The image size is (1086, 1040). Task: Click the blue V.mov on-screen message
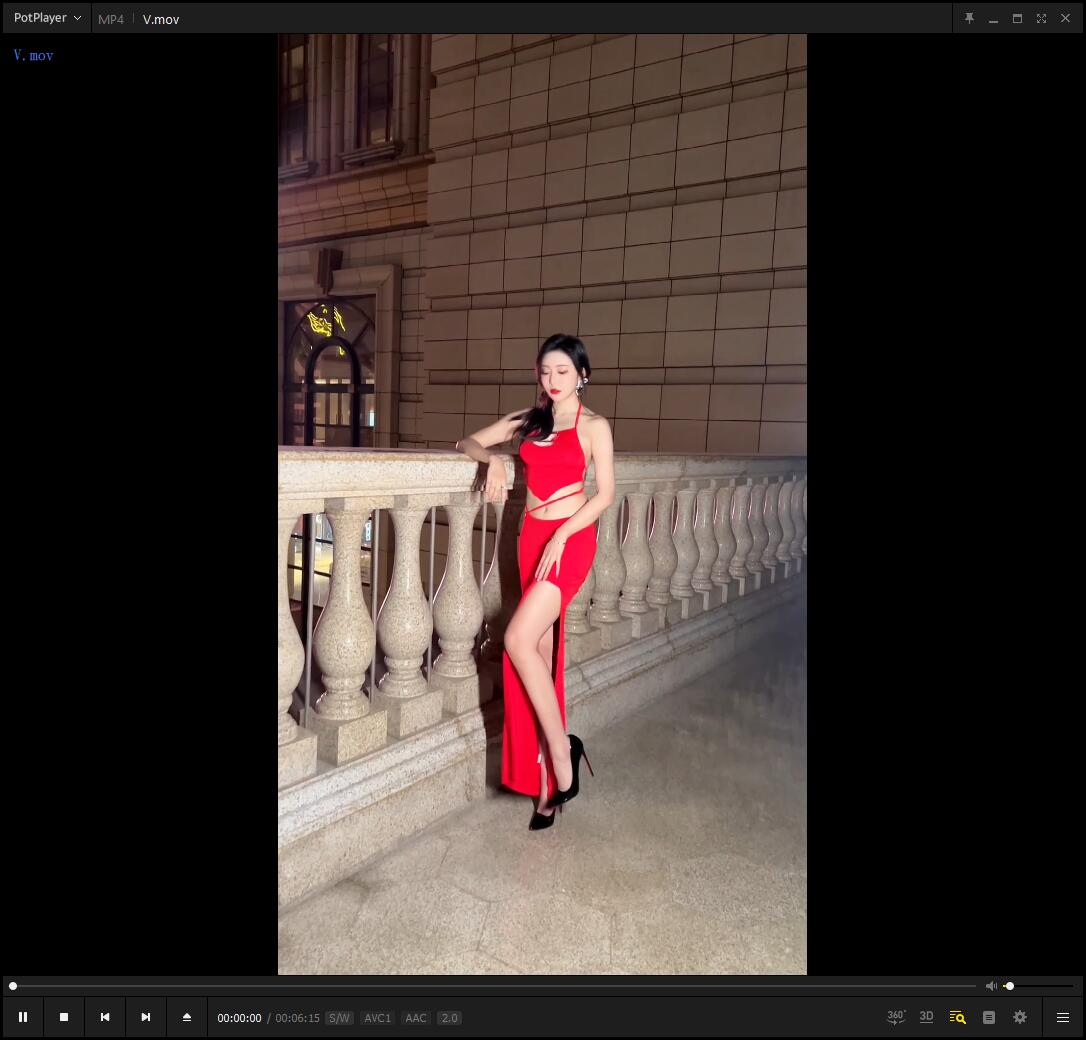point(33,55)
